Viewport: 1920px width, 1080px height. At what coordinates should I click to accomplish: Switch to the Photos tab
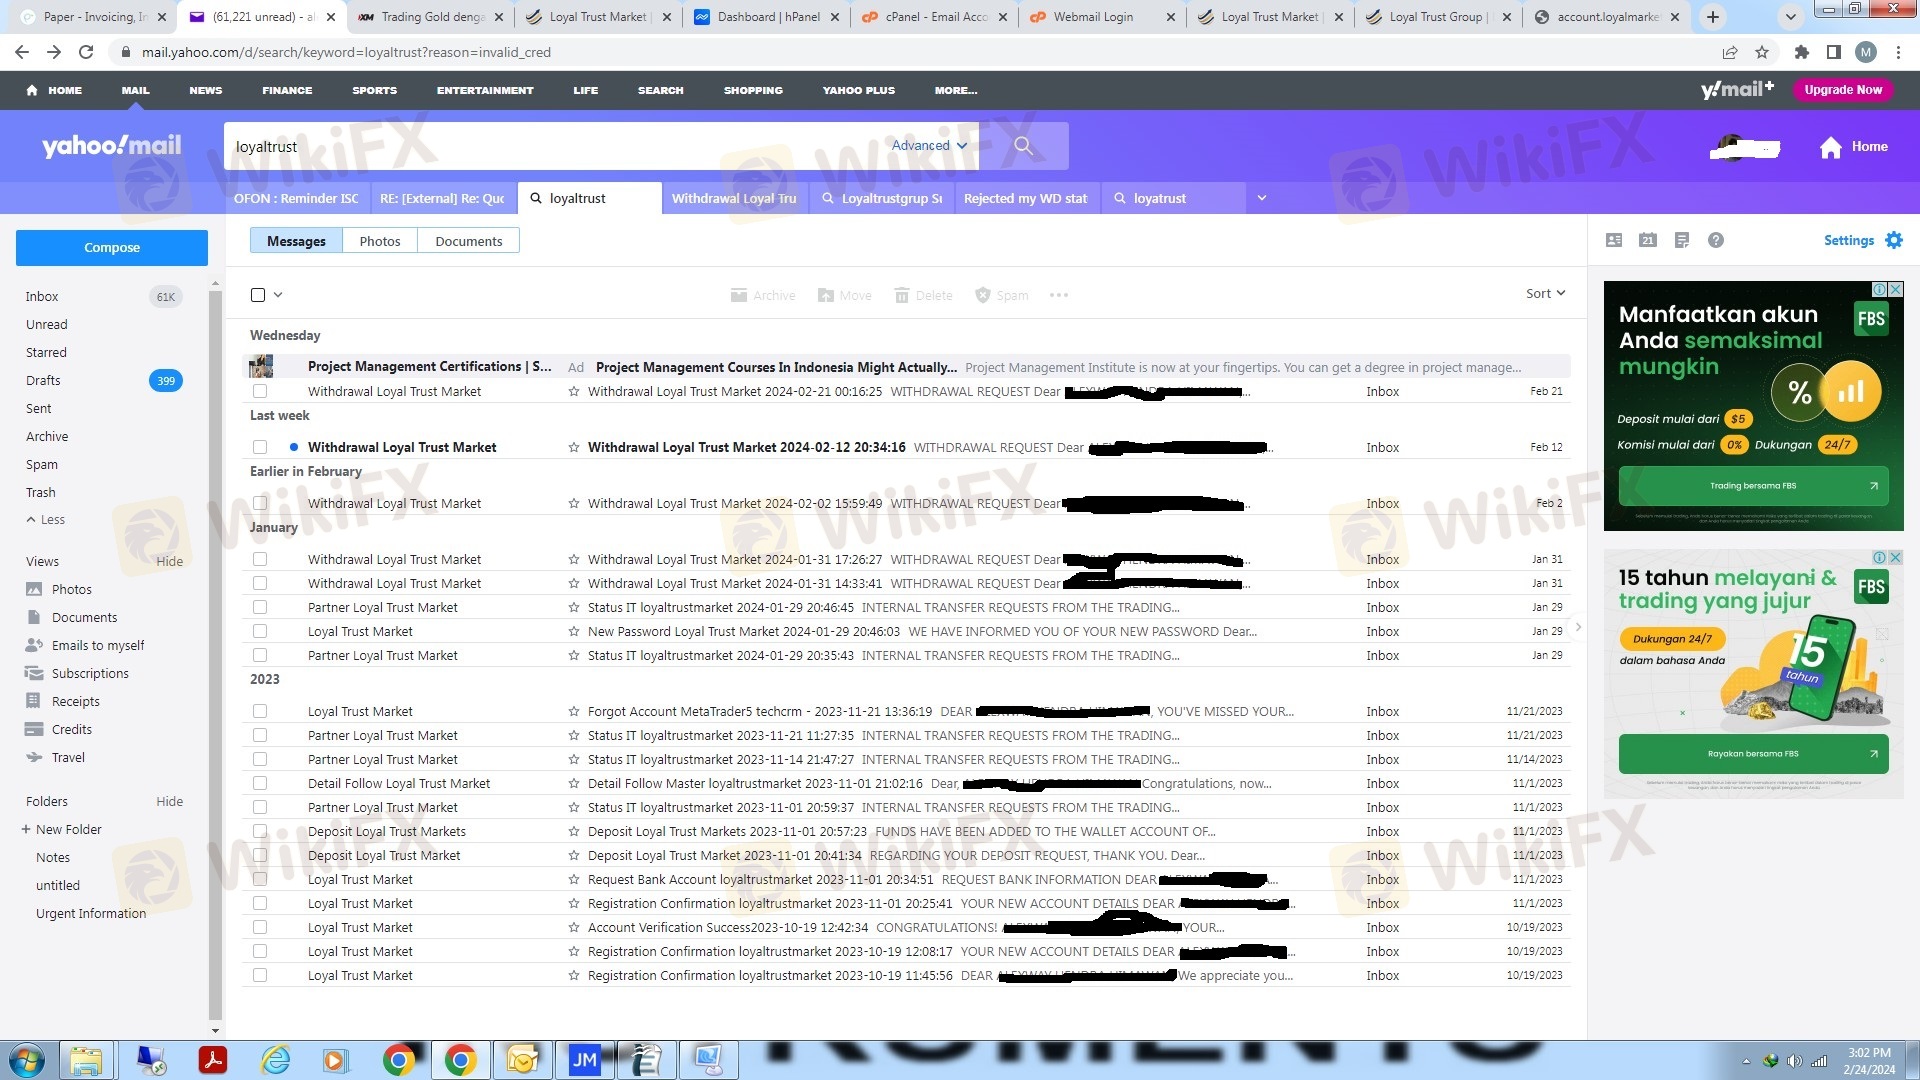click(379, 241)
